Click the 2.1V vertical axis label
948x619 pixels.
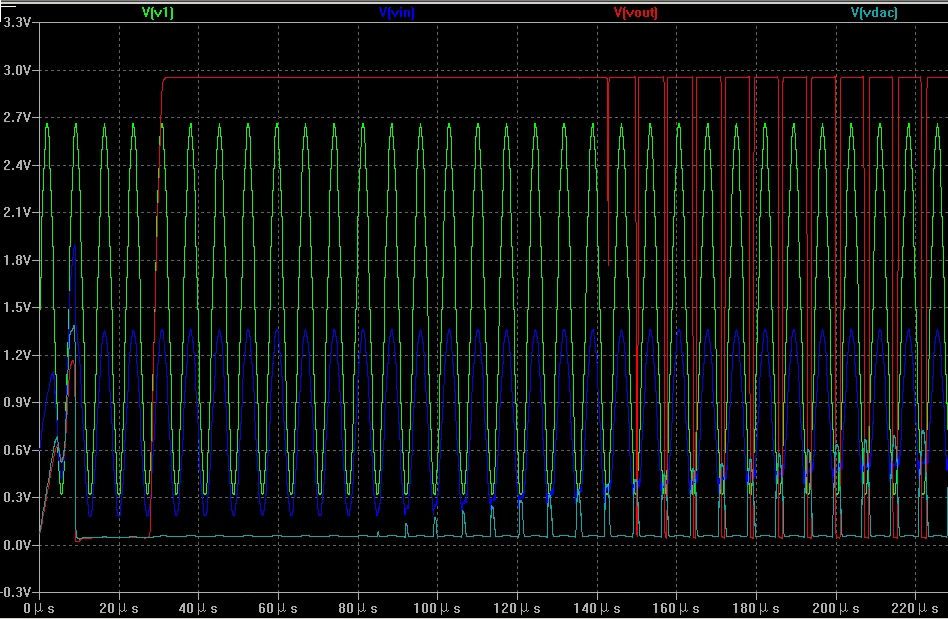coord(17,212)
